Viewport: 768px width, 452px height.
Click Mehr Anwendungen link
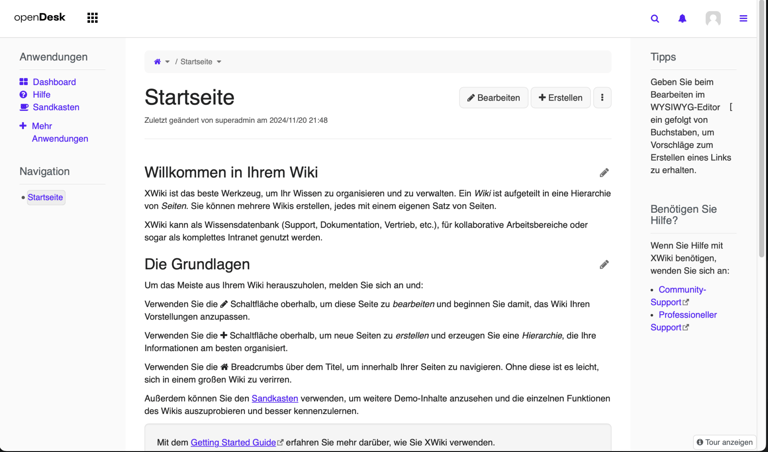60,132
